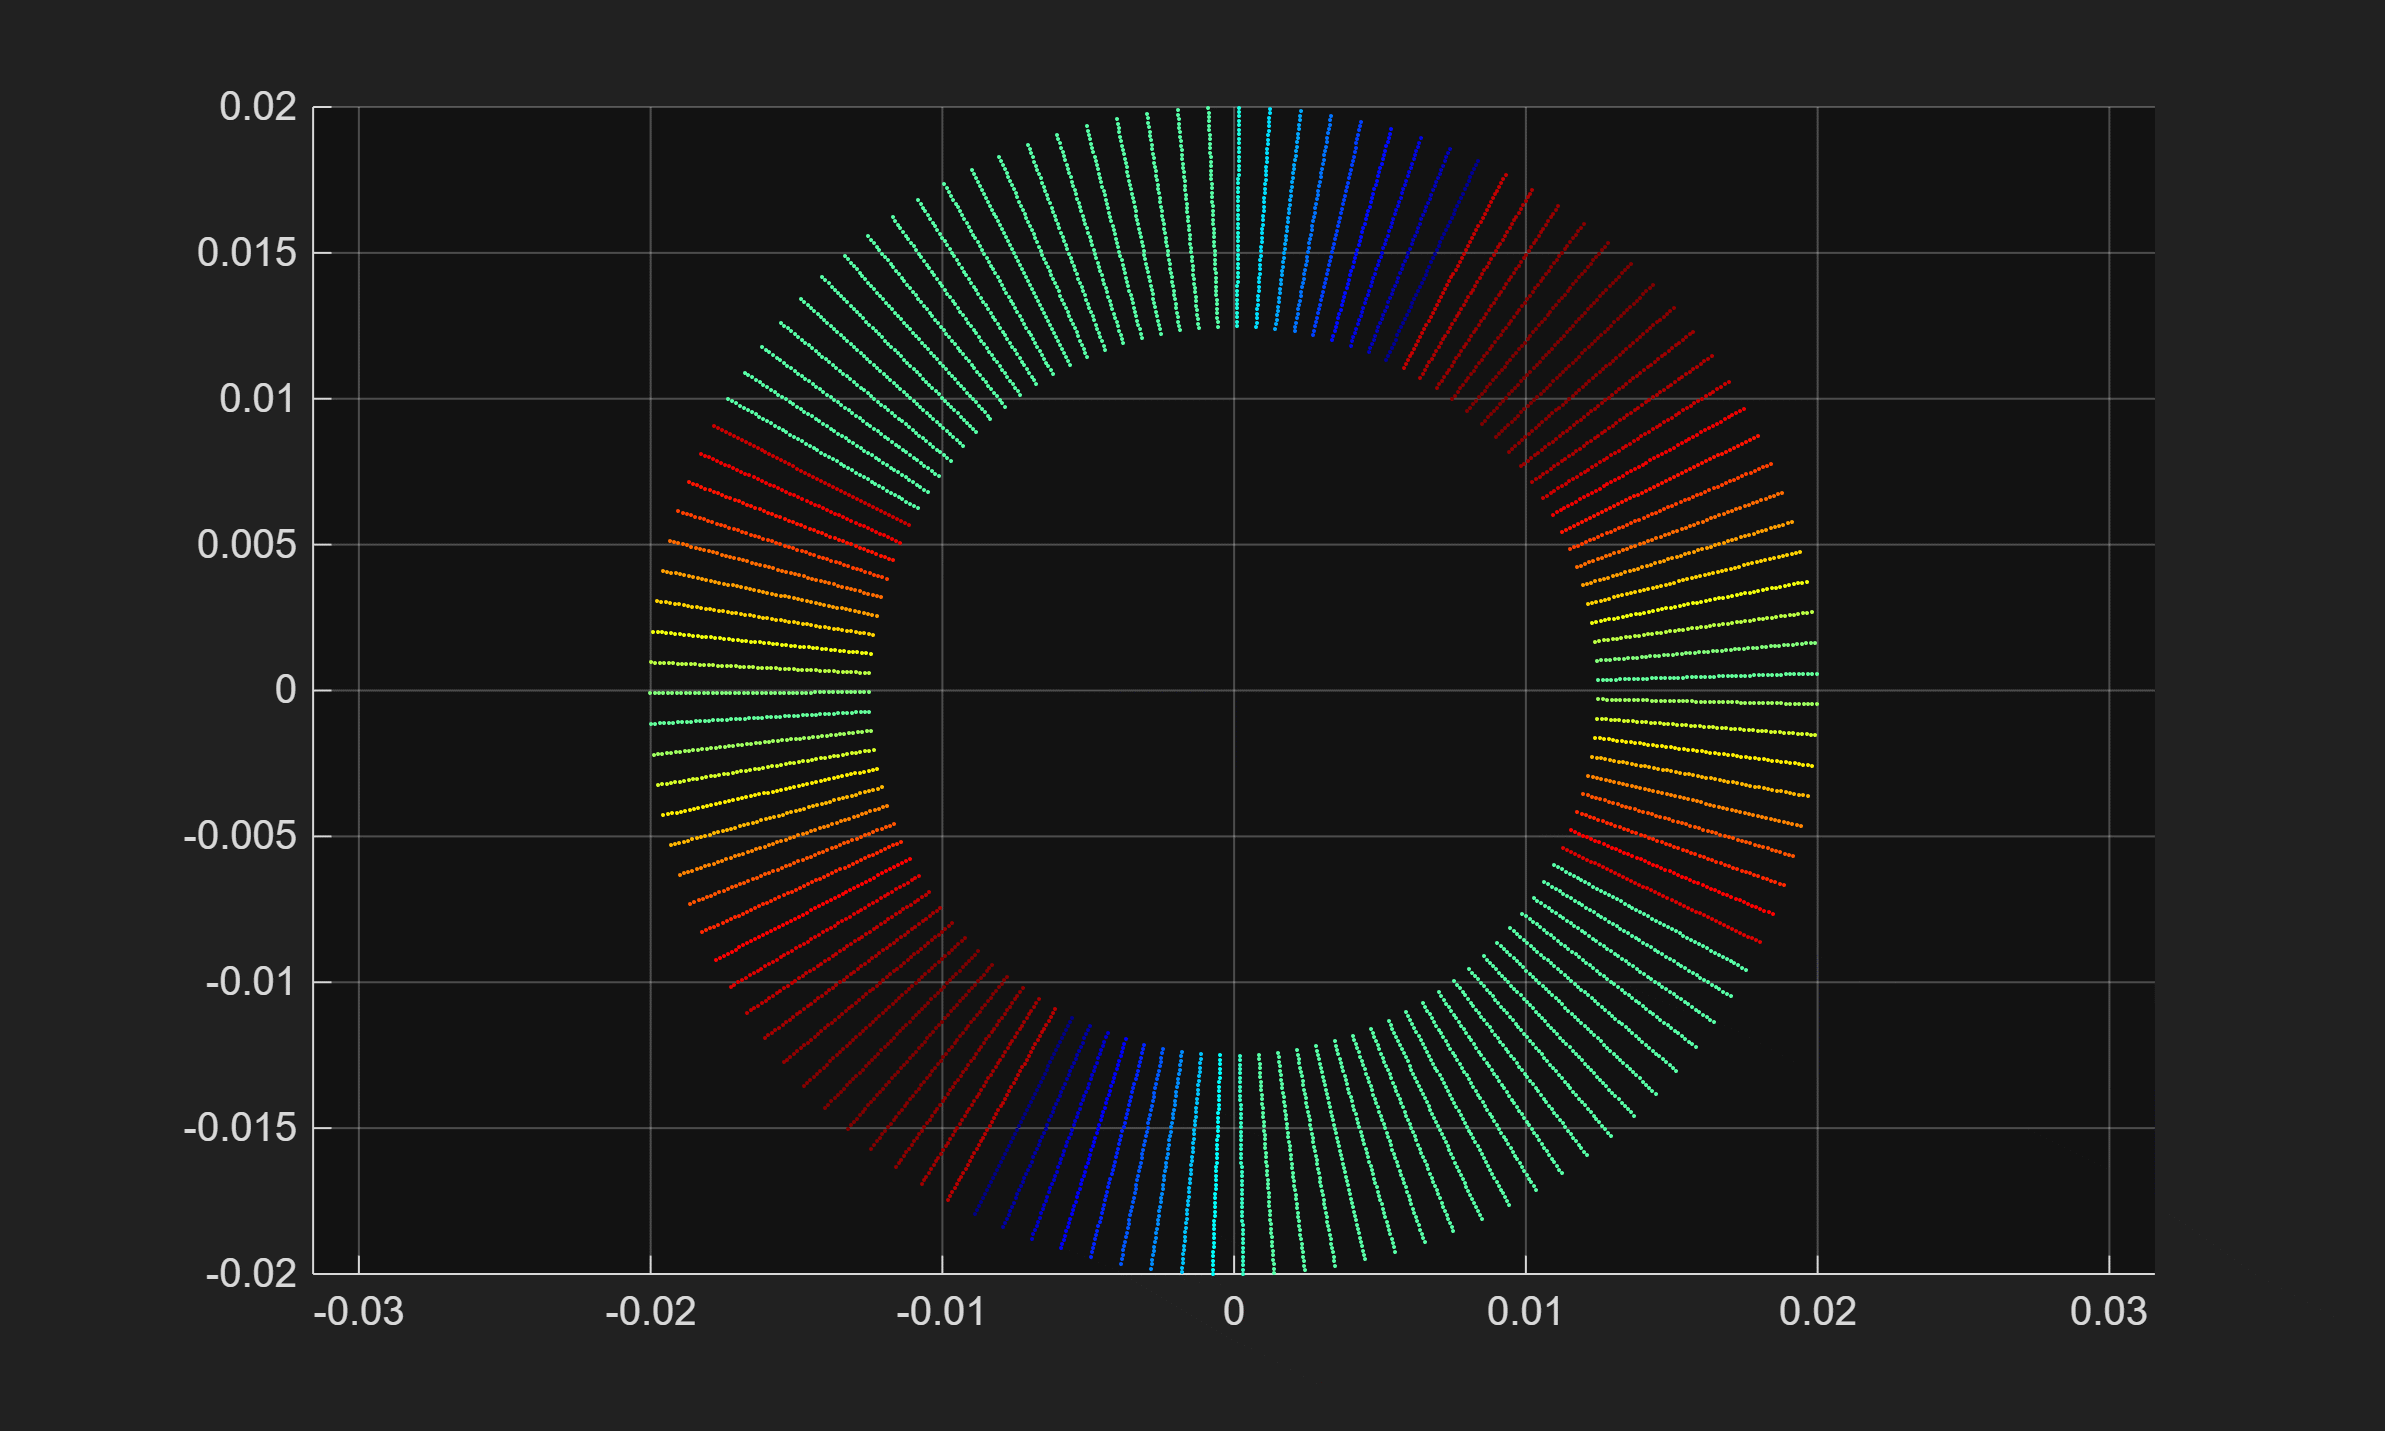Click the -0.03 x-axis tick label

[358, 1312]
